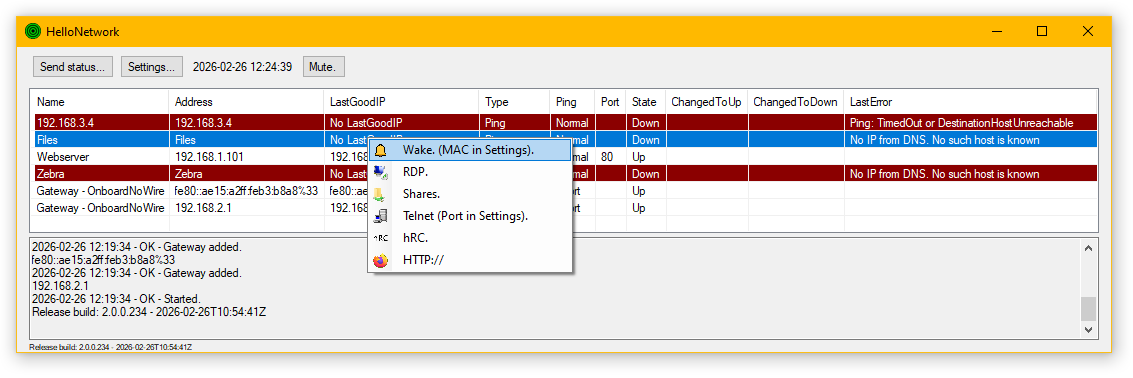Open the Settings... button

tap(152, 66)
